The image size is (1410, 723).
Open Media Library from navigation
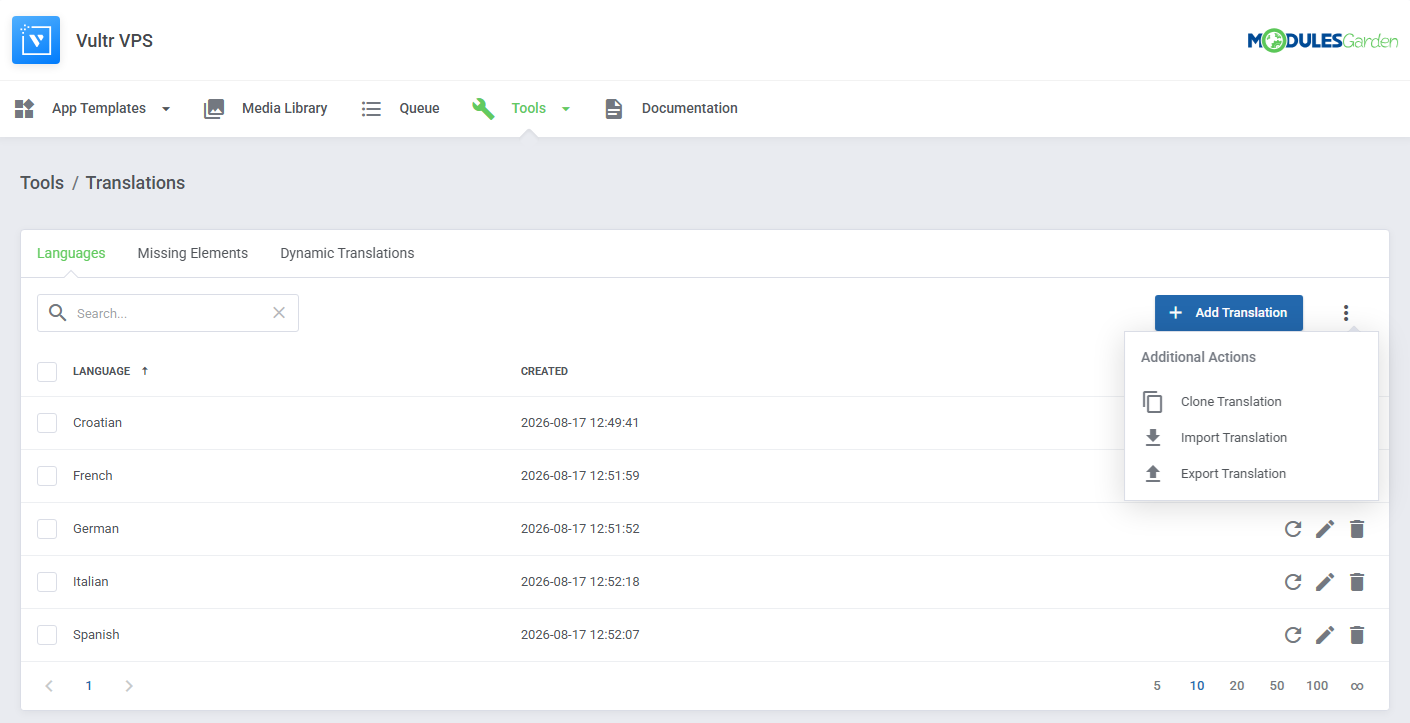285,109
